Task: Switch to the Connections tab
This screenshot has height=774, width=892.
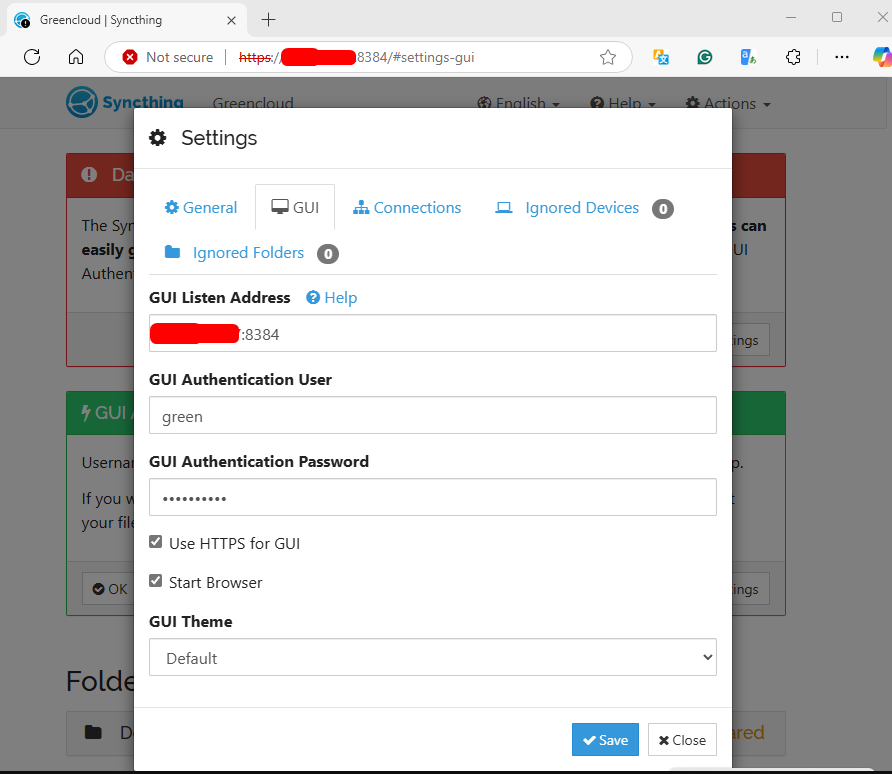Action: [x=407, y=208]
